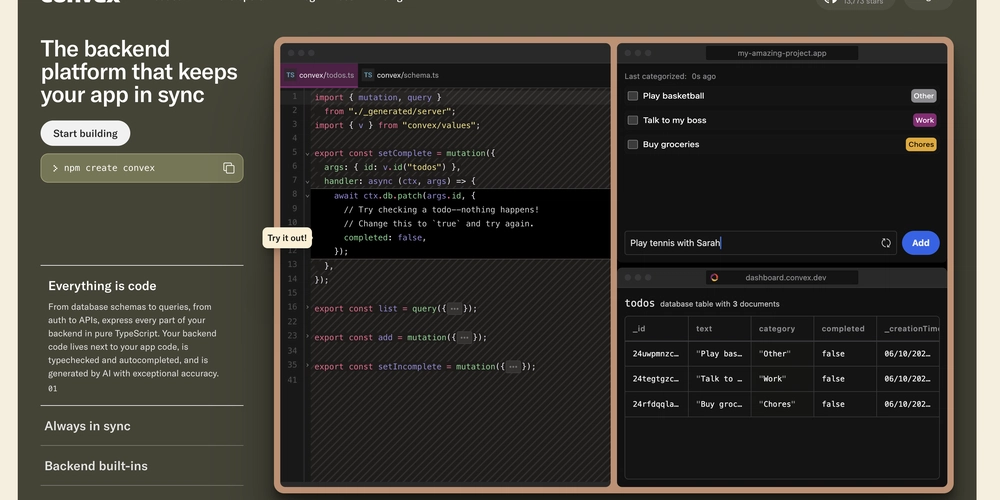
Task: Click the "Other" category cell in the table
Action: tap(782, 354)
